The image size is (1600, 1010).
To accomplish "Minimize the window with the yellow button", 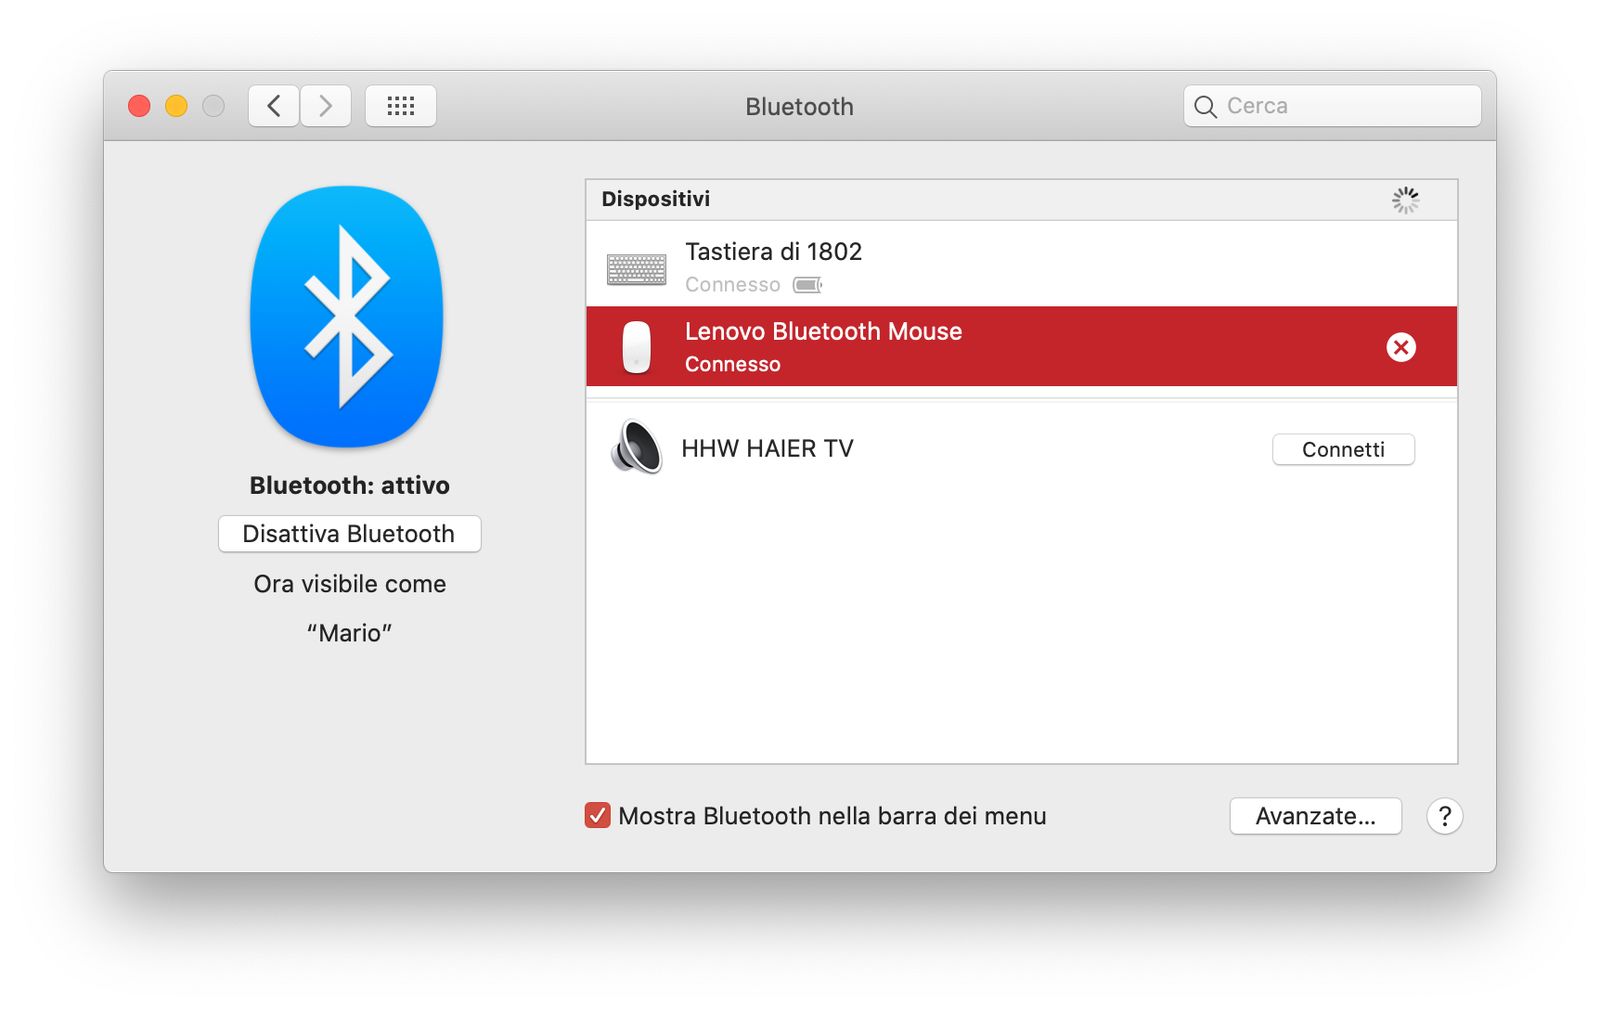I will point(176,106).
